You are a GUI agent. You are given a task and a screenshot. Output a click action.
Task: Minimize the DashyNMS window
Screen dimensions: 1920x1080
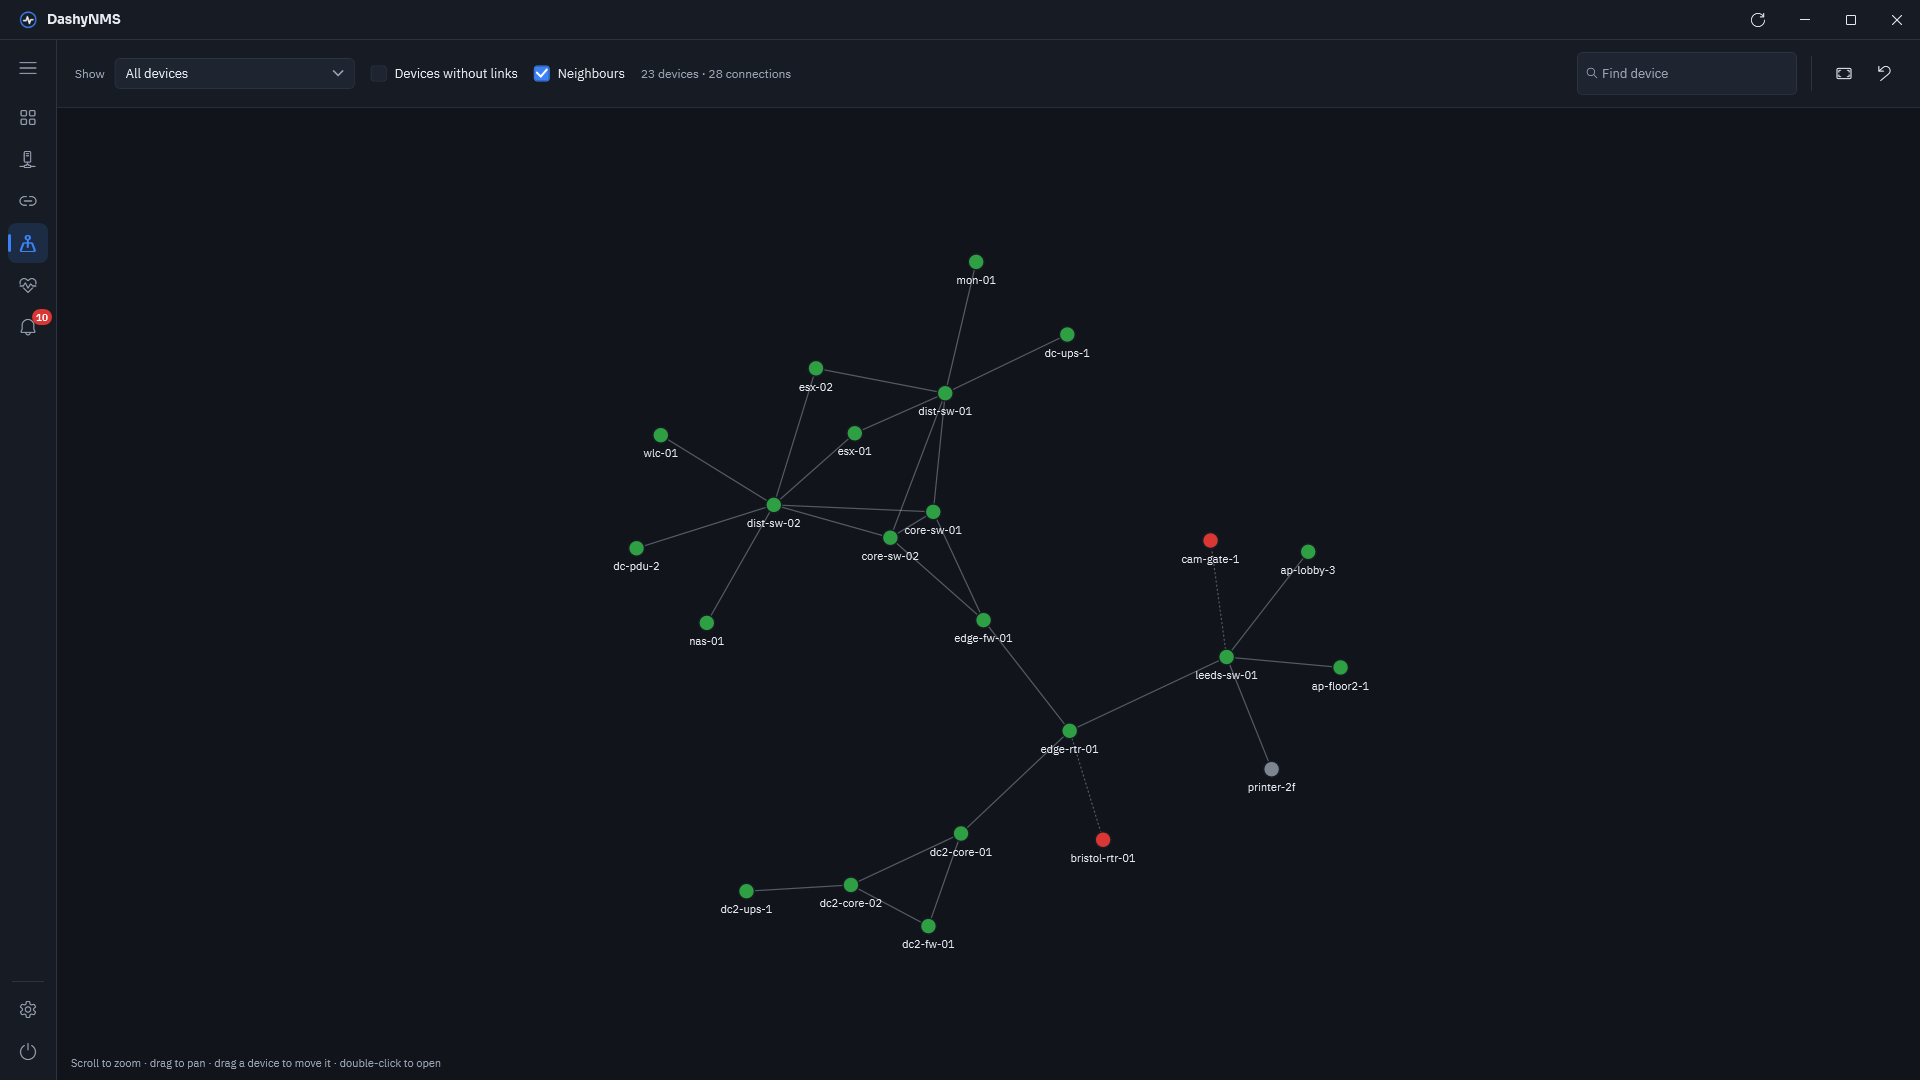(x=1805, y=20)
